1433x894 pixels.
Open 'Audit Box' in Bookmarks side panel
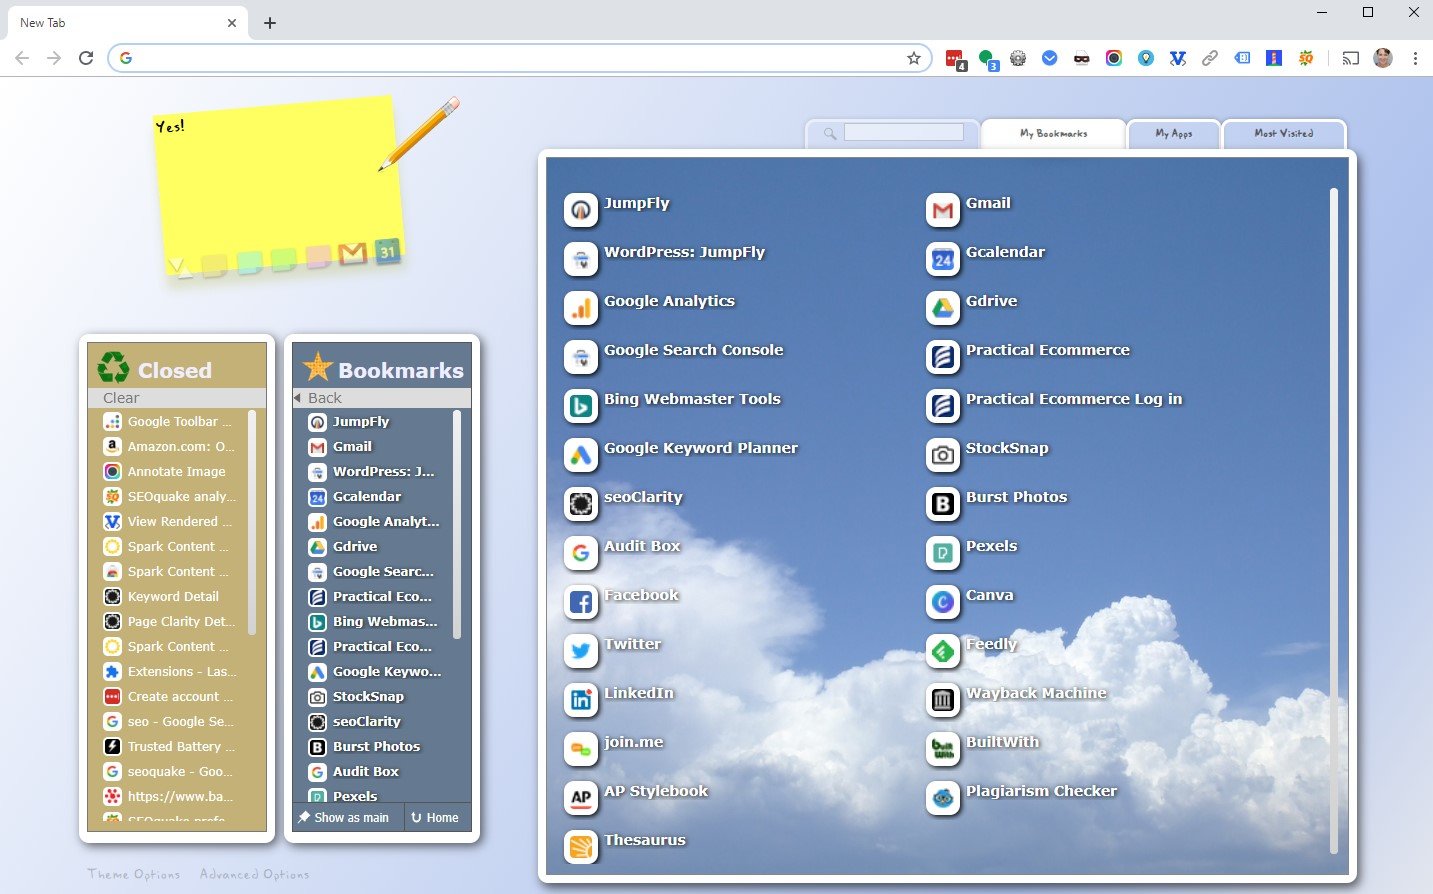[365, 772]
